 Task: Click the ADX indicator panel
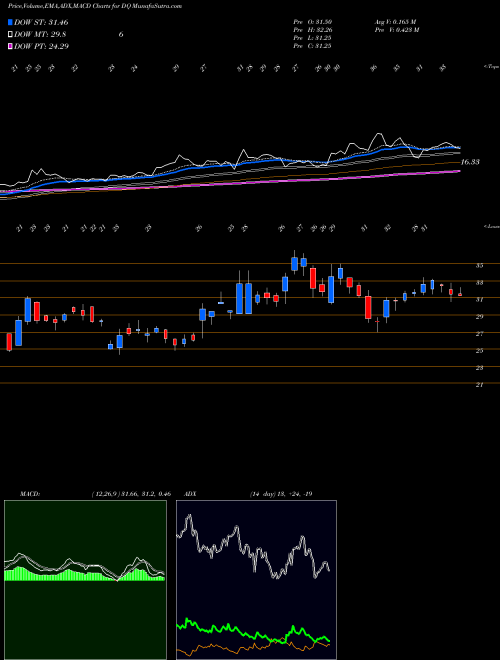[256, 580]
